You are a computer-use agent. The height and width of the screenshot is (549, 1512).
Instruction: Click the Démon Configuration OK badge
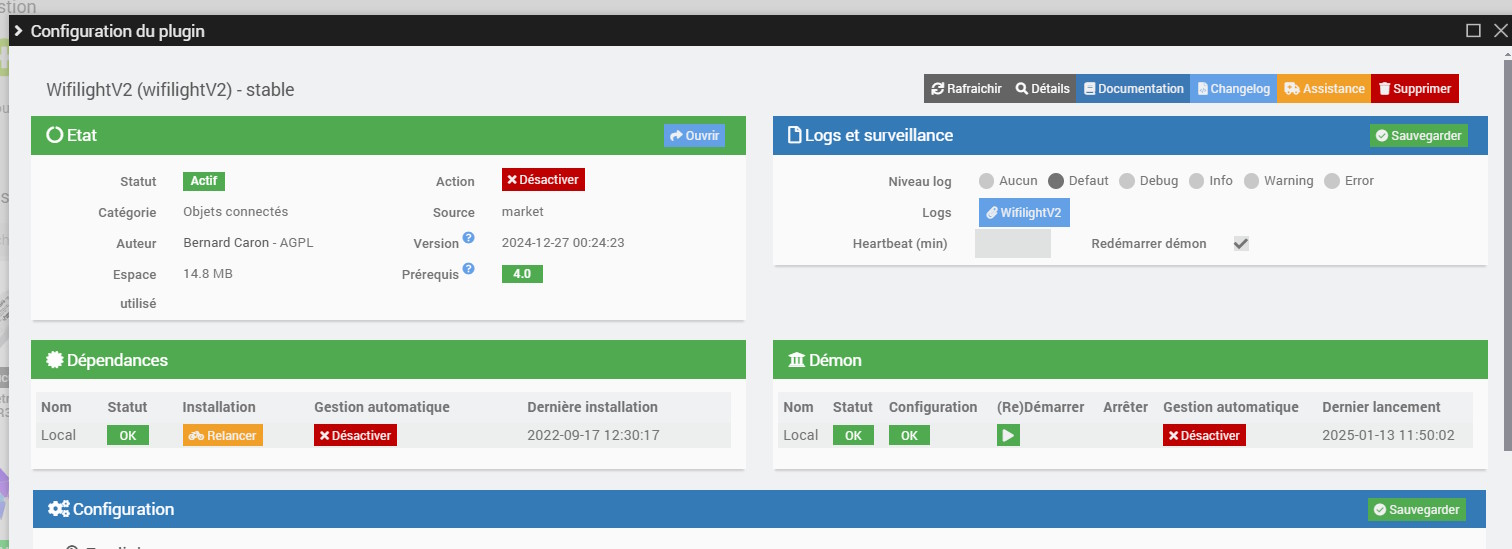coord(909,435)
